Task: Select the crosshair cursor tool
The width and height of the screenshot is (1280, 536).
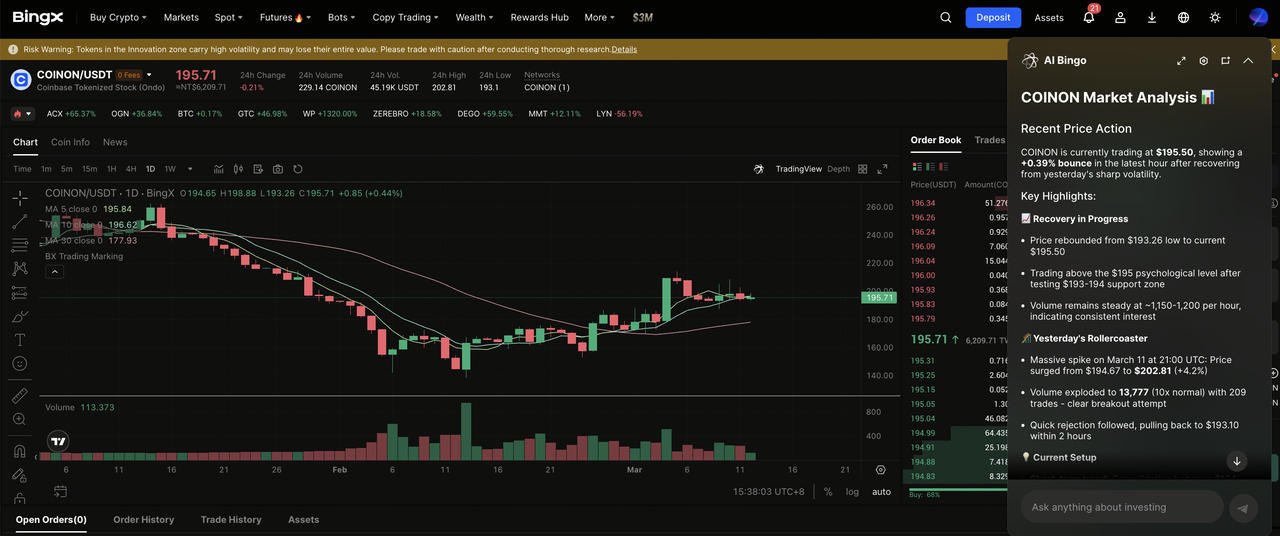Action: (19, 198)
